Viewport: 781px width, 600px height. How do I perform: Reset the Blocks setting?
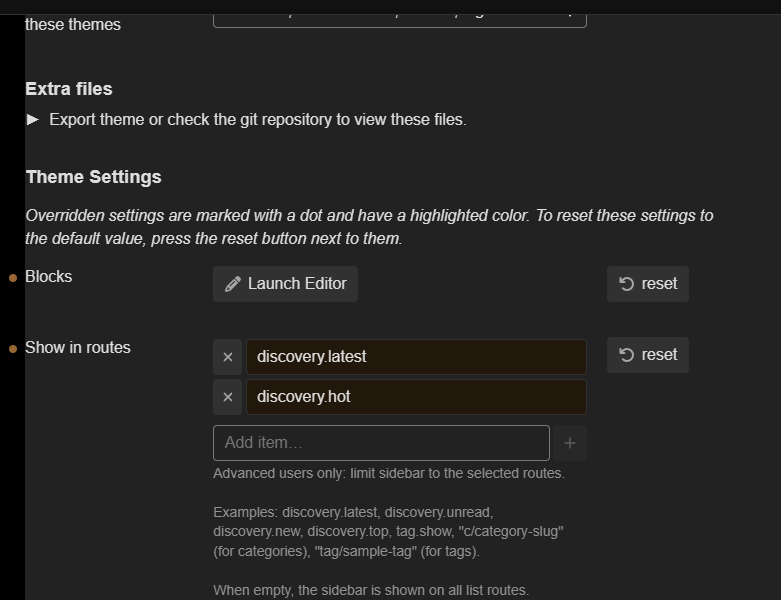648,284
